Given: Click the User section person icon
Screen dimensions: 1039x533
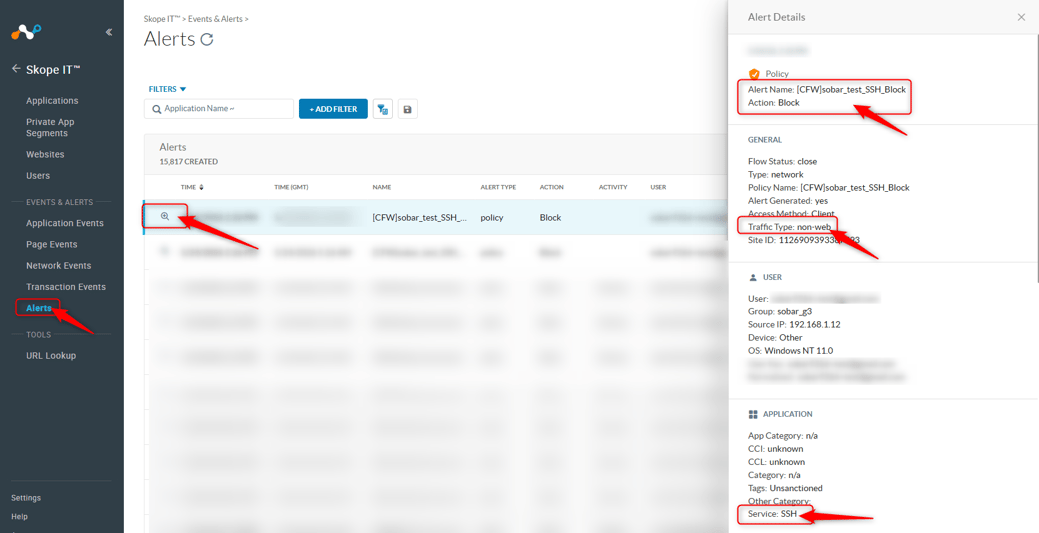Looking at the screenshot, I should click(x=752, y=277).
